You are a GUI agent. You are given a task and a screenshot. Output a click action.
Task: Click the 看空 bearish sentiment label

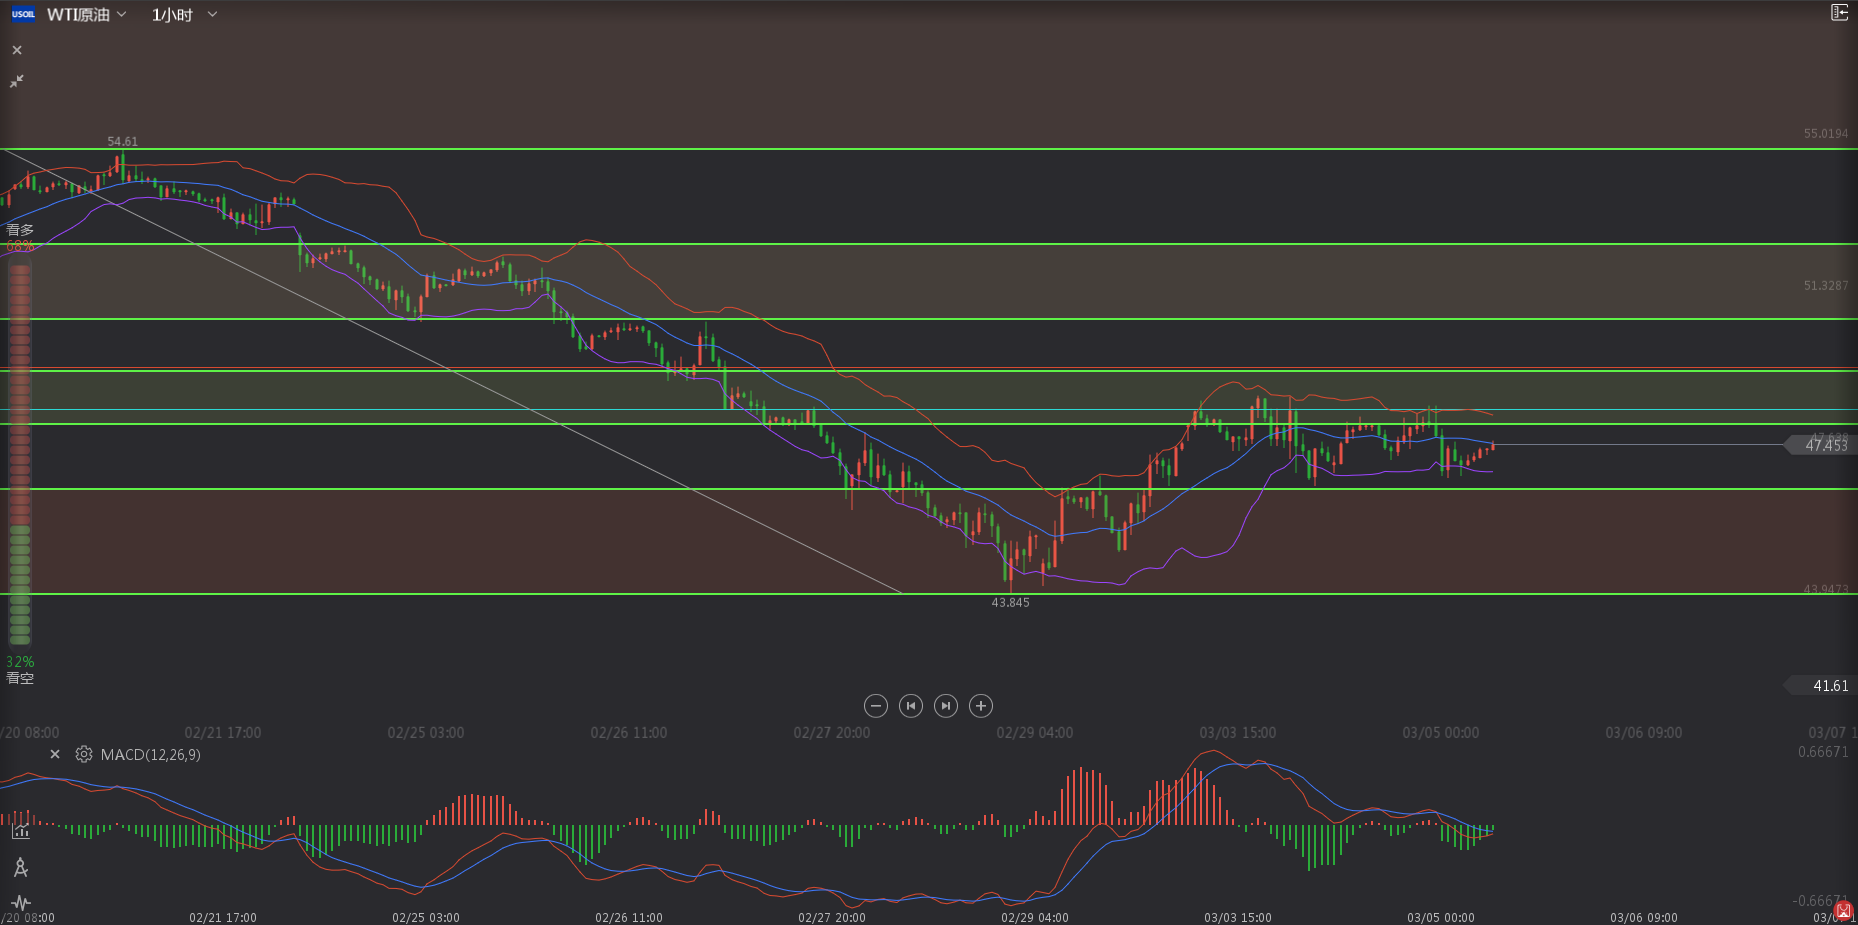[x=20, y=678]
